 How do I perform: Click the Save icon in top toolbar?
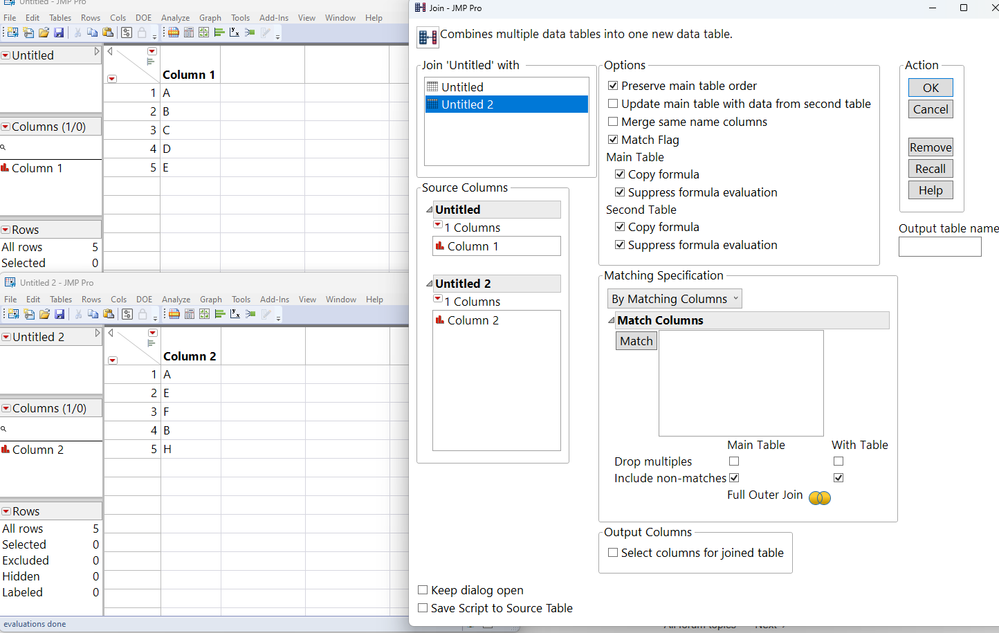pyautogui.click(x=59, y=32)
